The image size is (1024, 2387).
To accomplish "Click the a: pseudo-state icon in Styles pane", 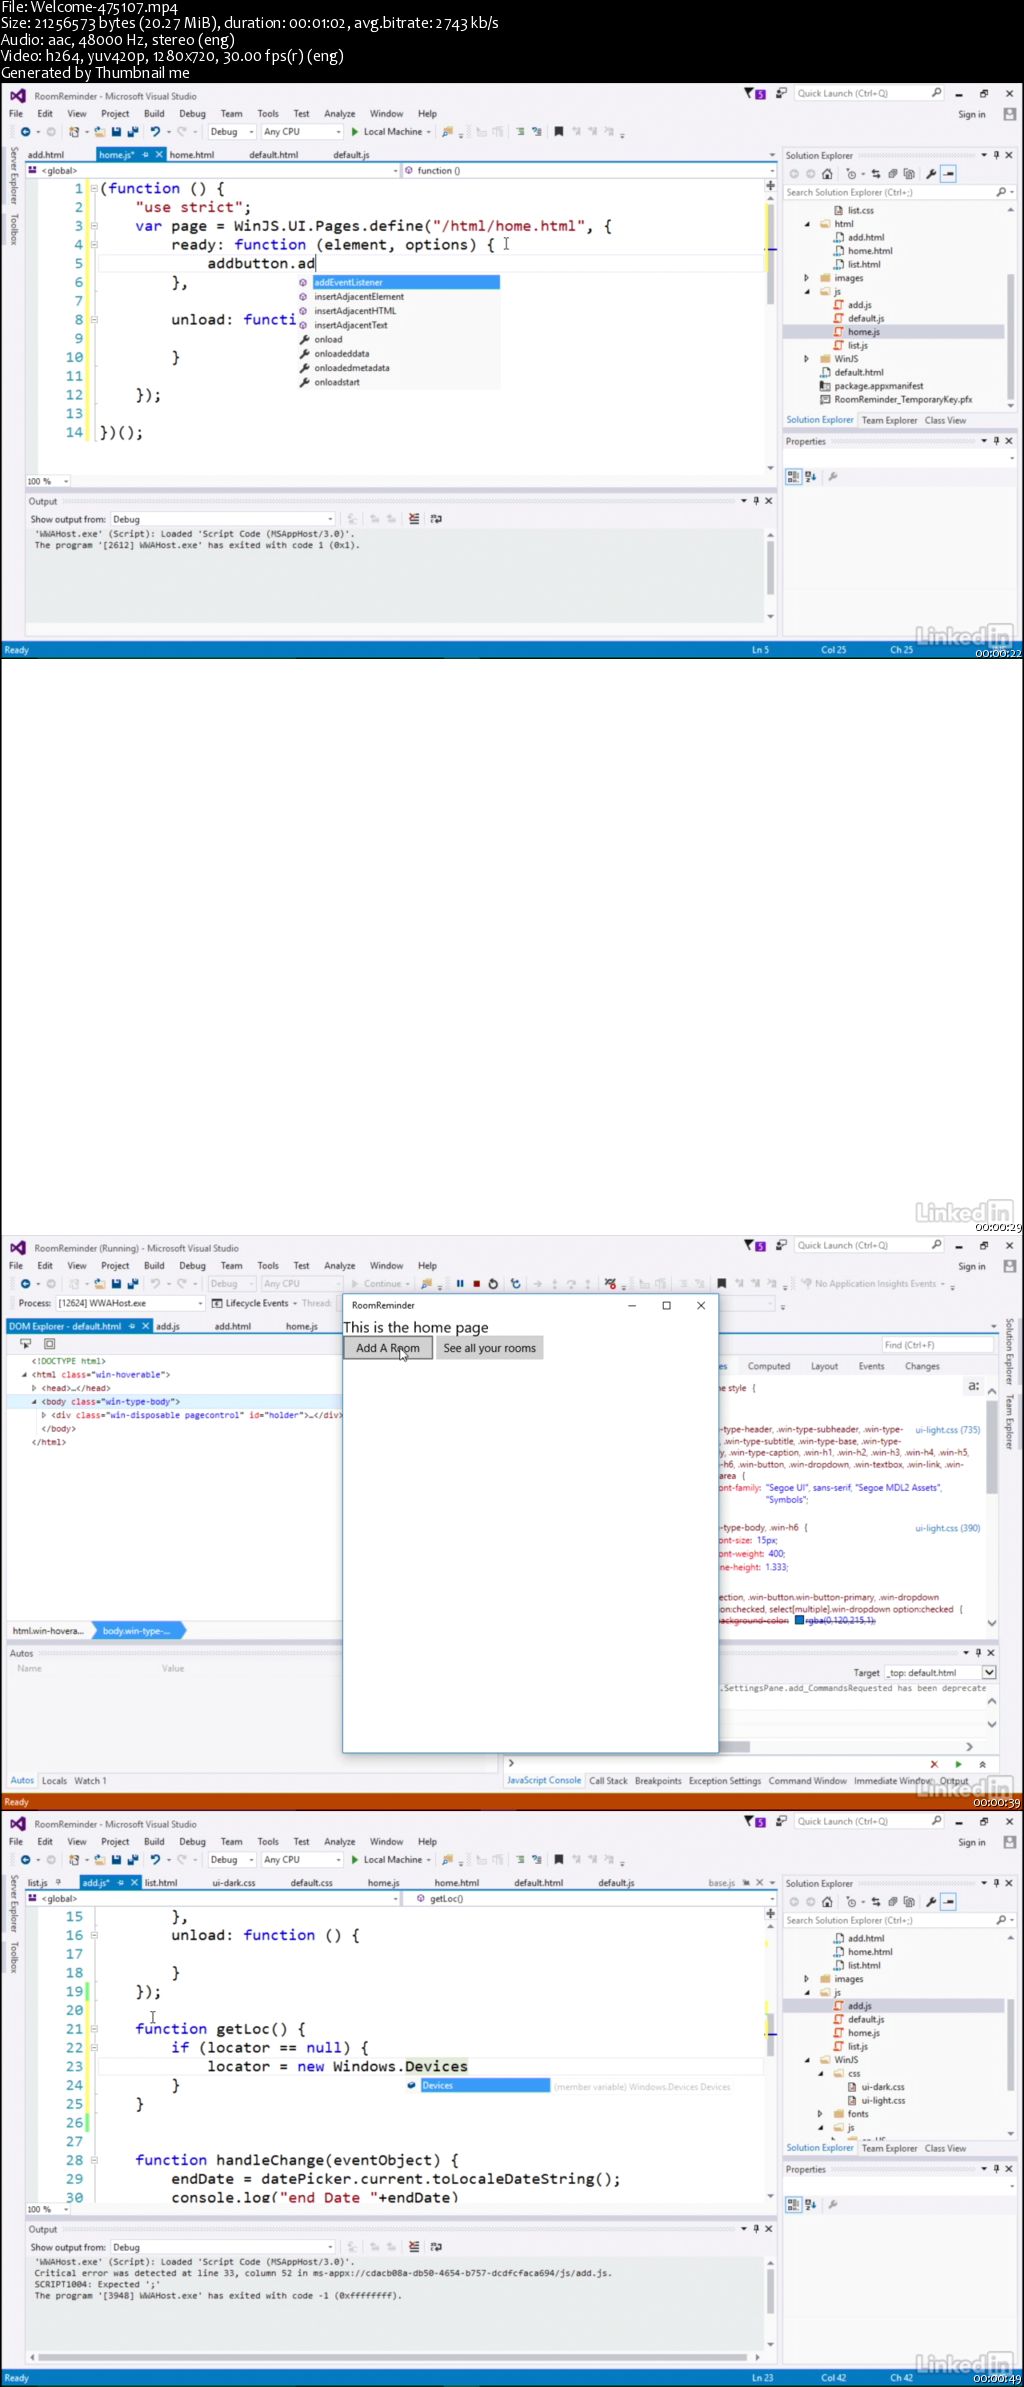I will (973, 1386).
